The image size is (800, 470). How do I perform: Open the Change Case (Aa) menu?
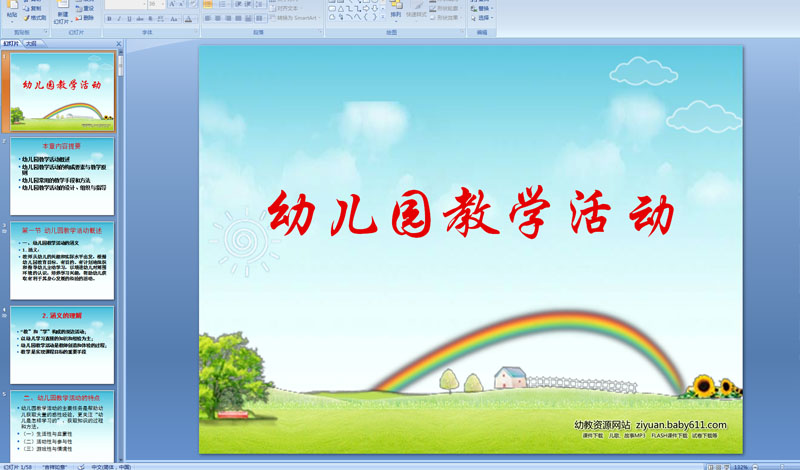[174, 19]
